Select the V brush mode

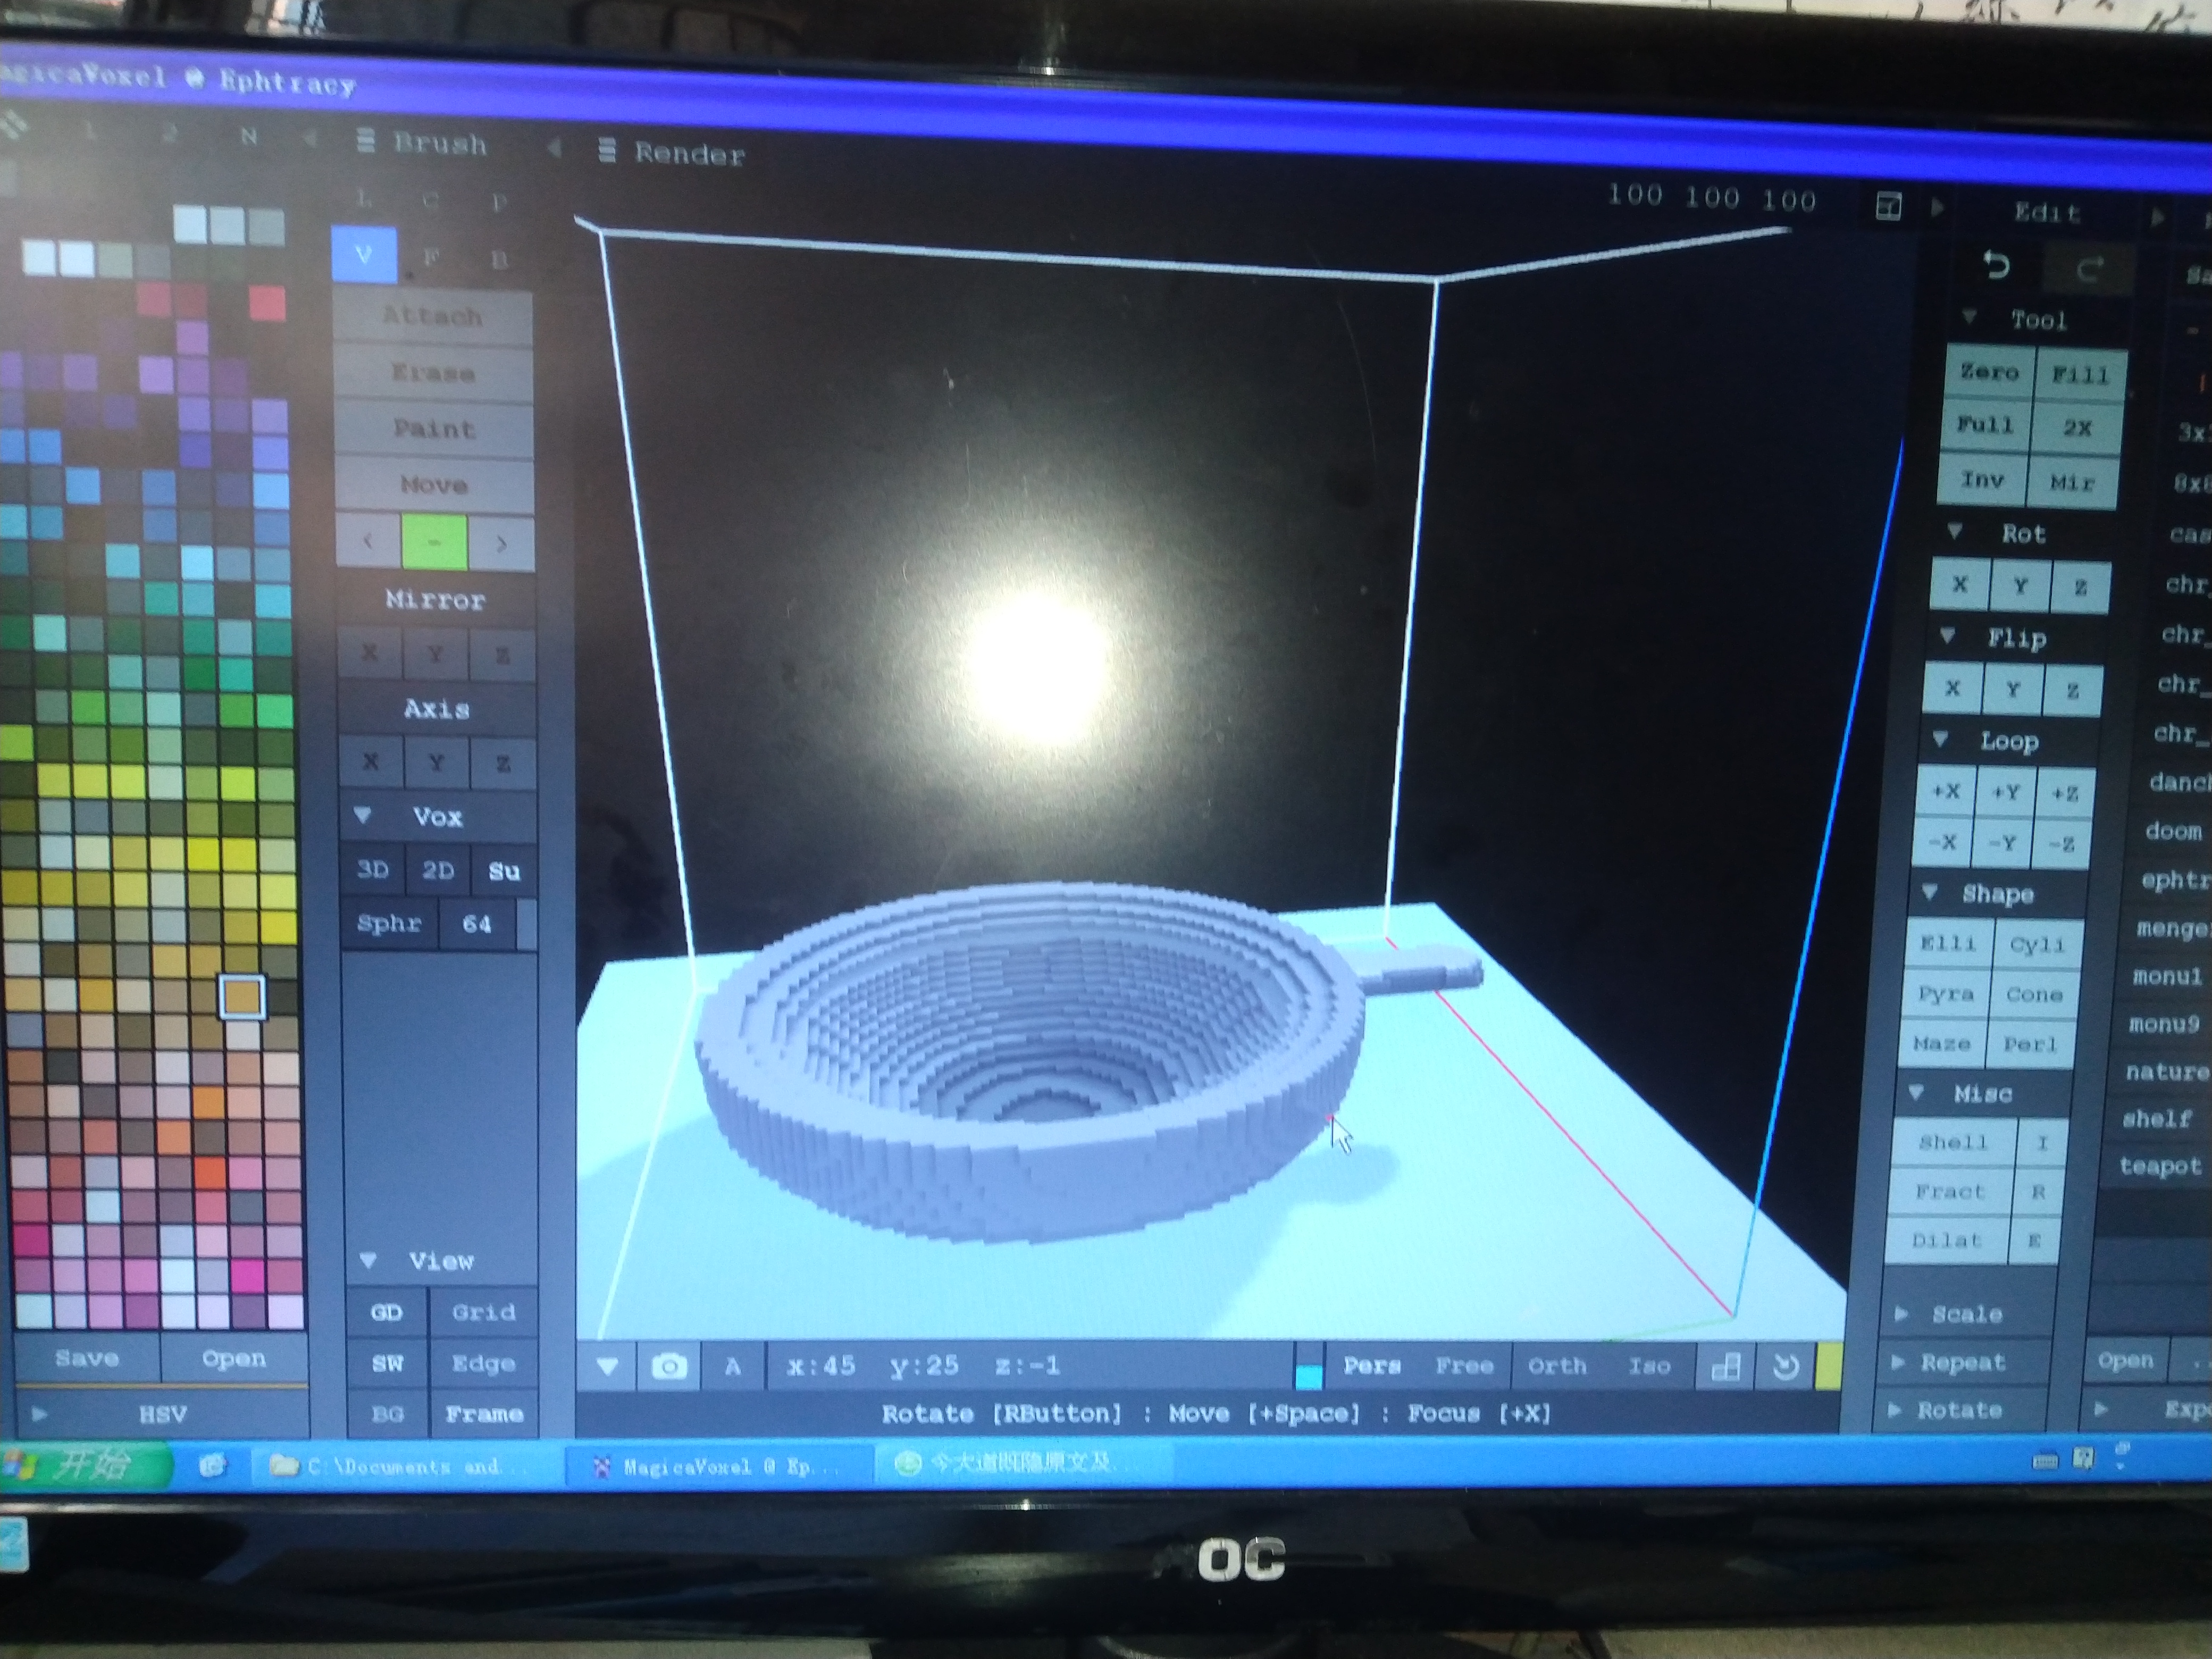pos(363,254)
